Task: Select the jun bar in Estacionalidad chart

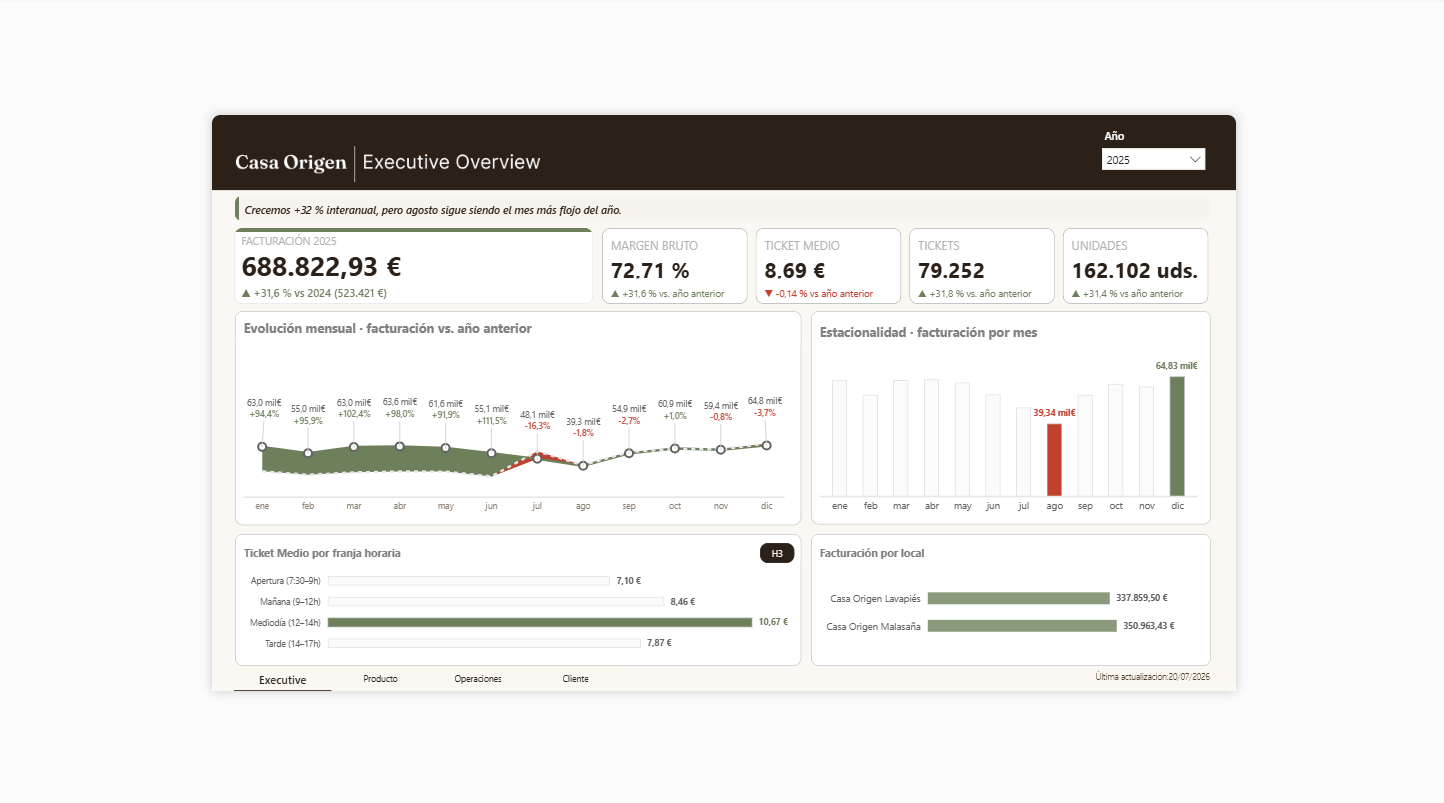Action: point(993,445)
